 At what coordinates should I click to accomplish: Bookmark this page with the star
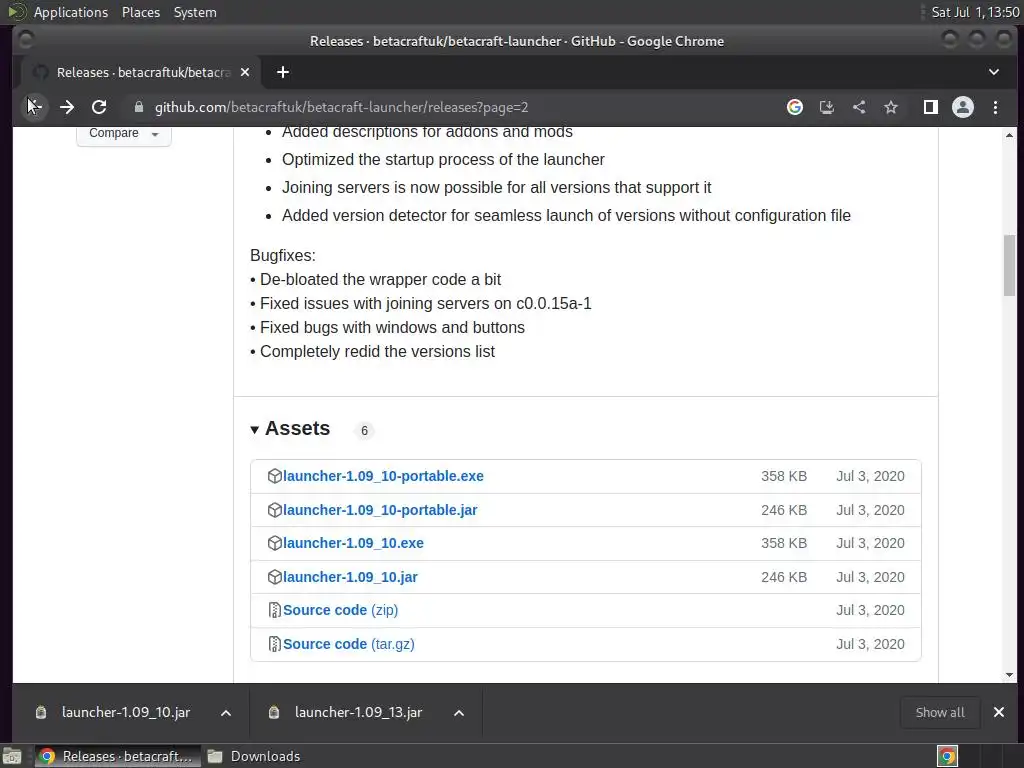click(x=891, y=107)
